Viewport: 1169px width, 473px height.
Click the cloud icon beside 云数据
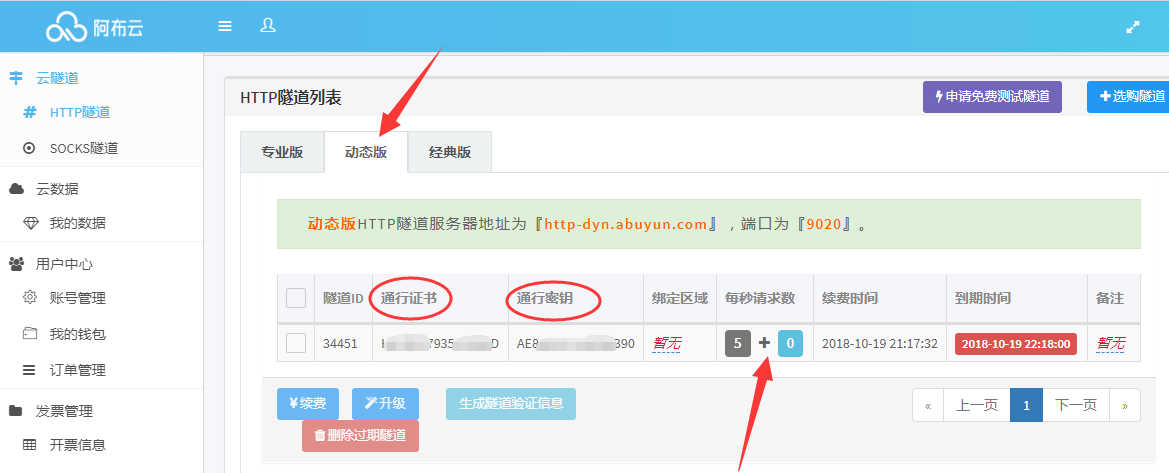16,189
